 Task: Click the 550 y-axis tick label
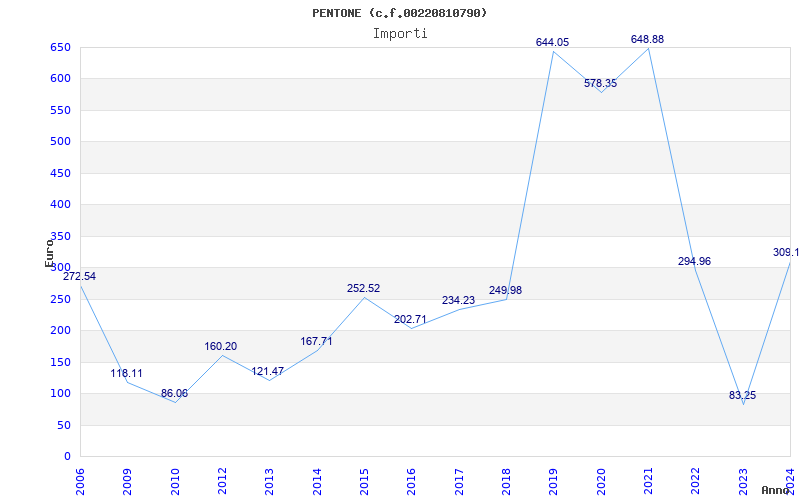tap(60, 110)
